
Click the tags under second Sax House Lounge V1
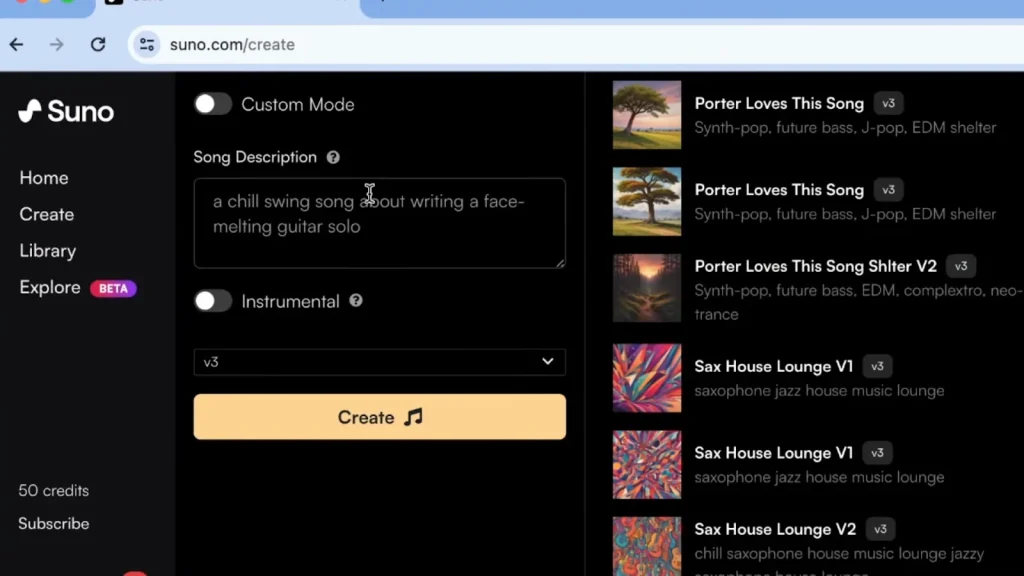[x=819, y=477]
